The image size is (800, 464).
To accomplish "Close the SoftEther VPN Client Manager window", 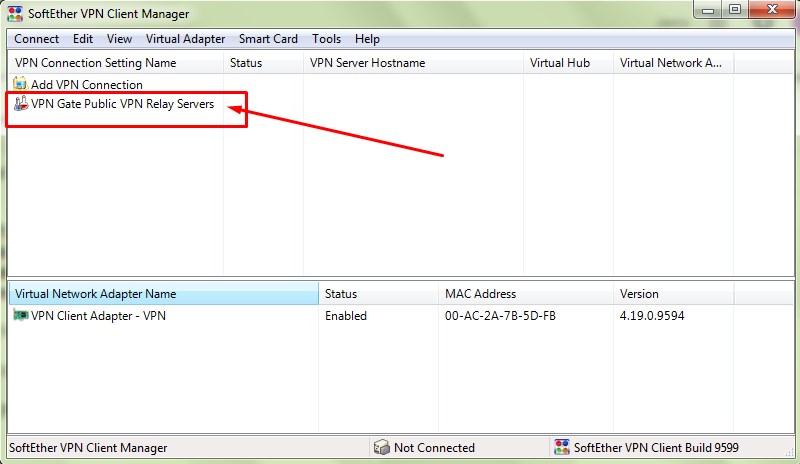I will click(772, 10).
